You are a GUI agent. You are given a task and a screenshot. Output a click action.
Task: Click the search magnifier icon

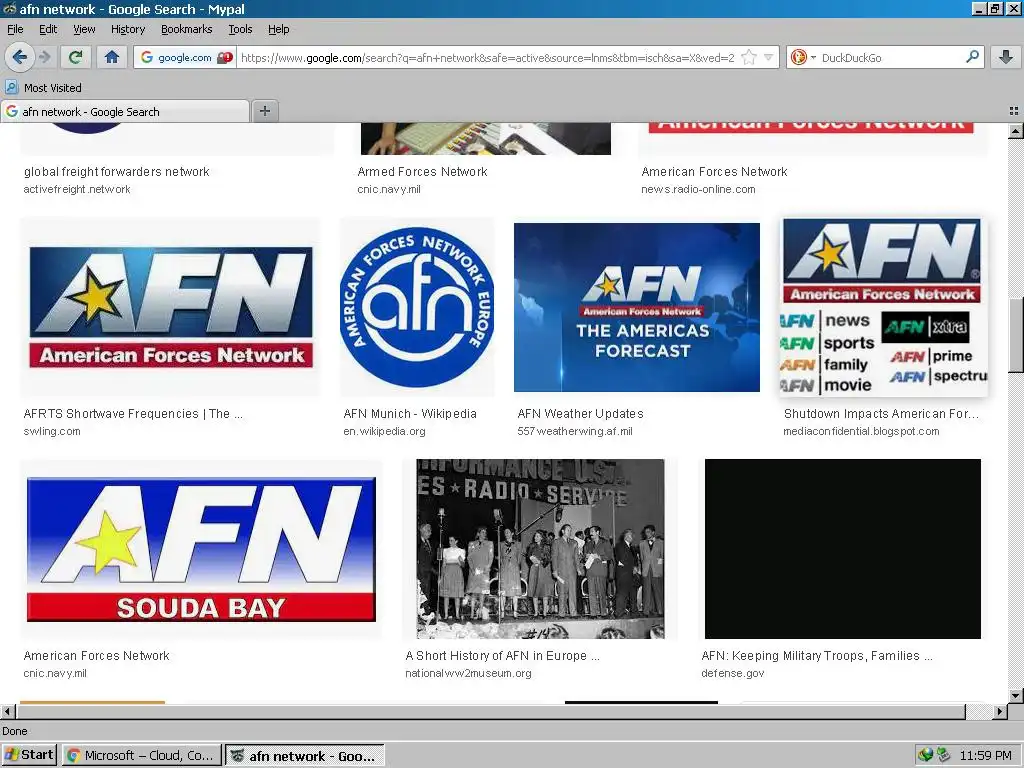tap(972, 57)
